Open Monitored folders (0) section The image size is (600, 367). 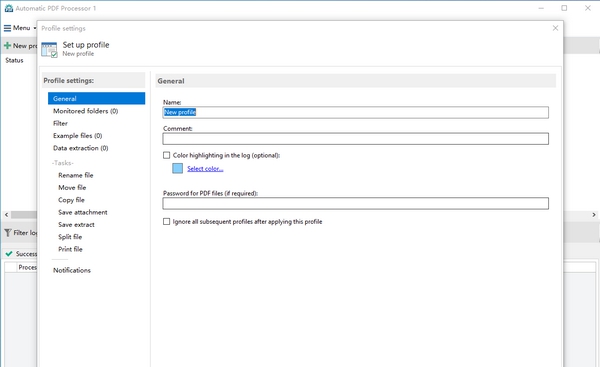coord(85,111)
